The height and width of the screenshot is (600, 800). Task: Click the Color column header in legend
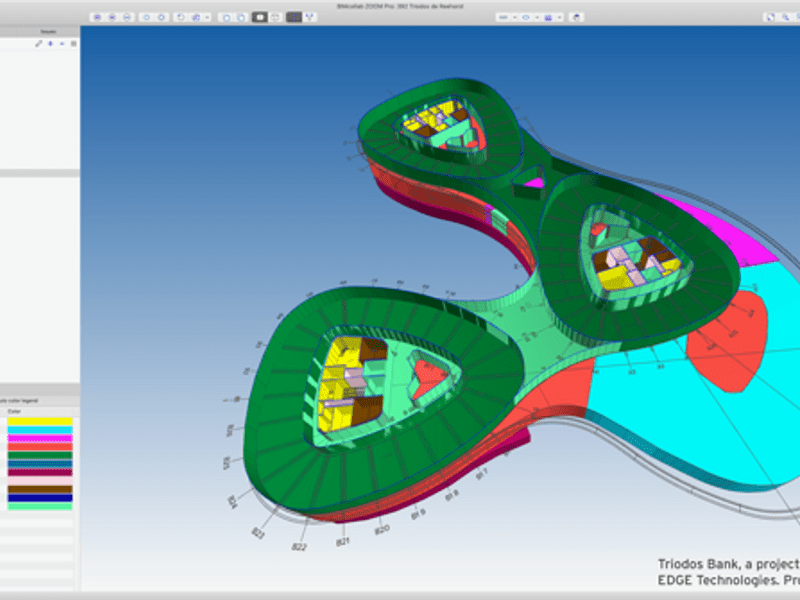click(x=14, y=411)
